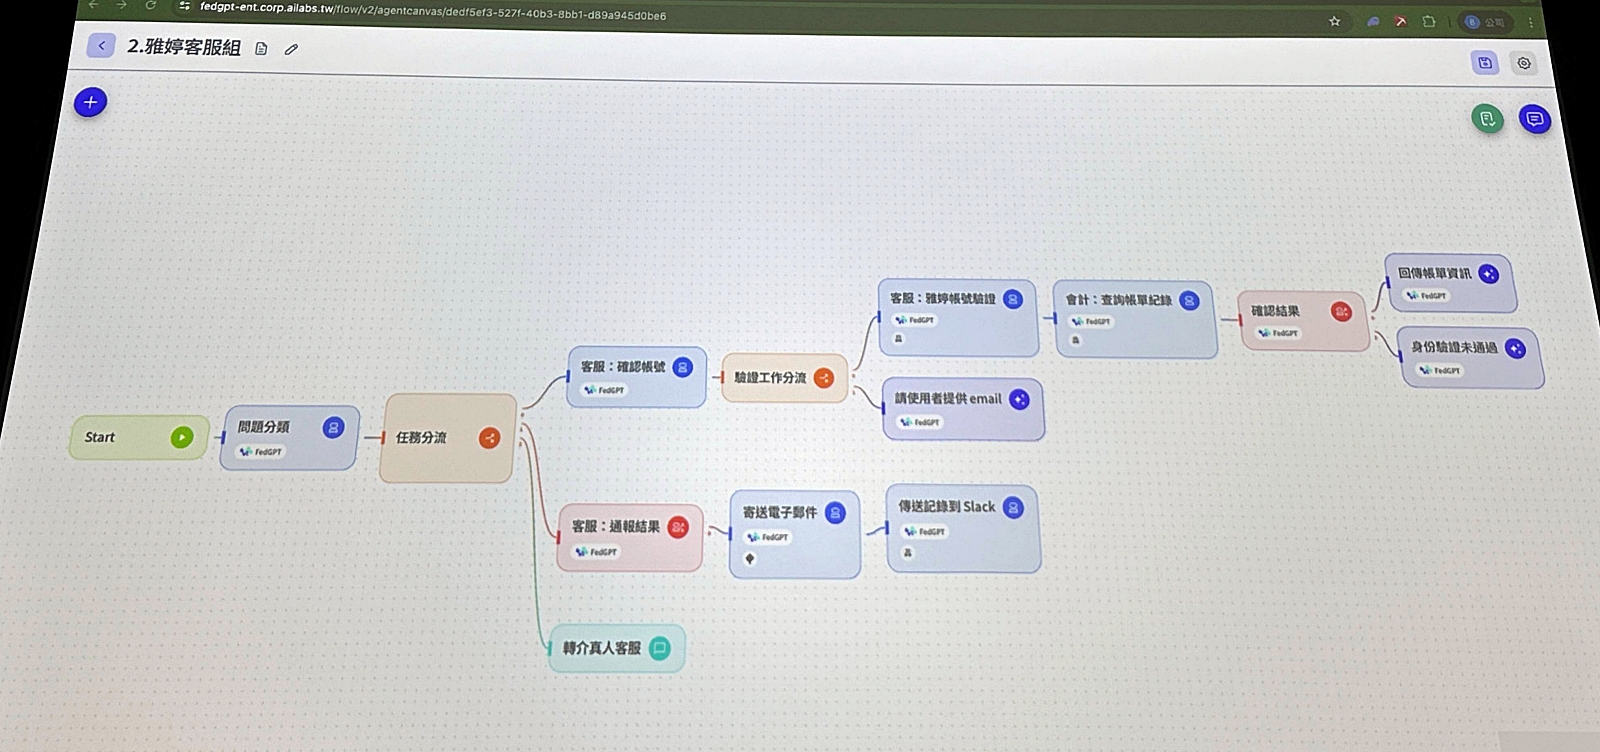Viewport: 1600px width, 752px height.
Task: Select the 會計：查詢帳單記錄 node title
Action: (1118, 300)
